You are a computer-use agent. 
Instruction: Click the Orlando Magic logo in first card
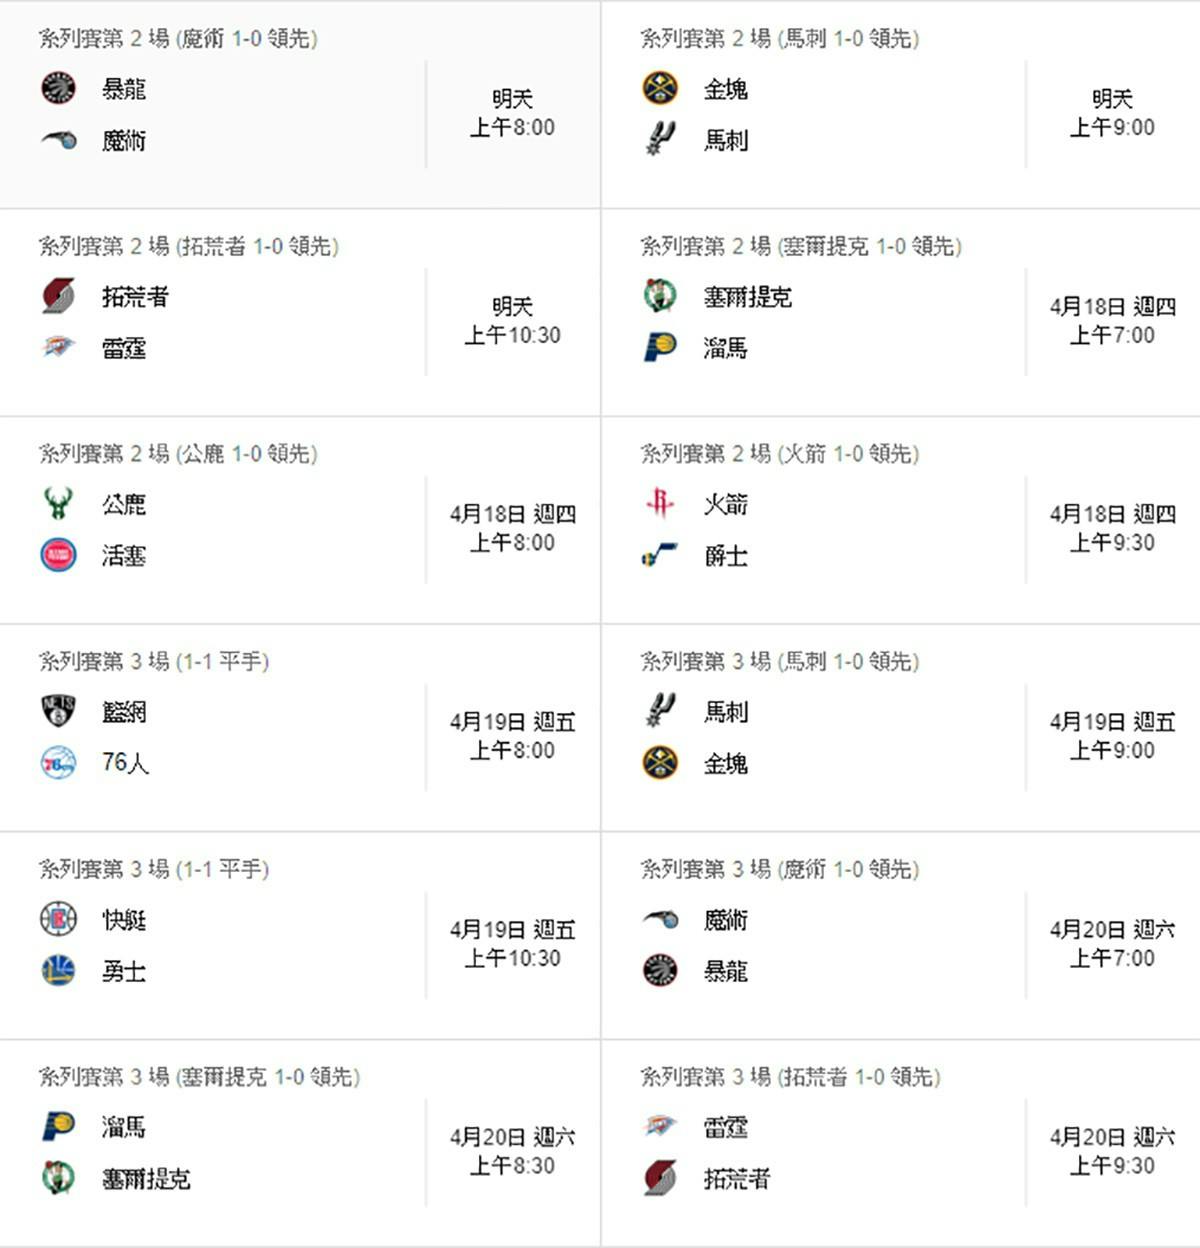[58, 140]
